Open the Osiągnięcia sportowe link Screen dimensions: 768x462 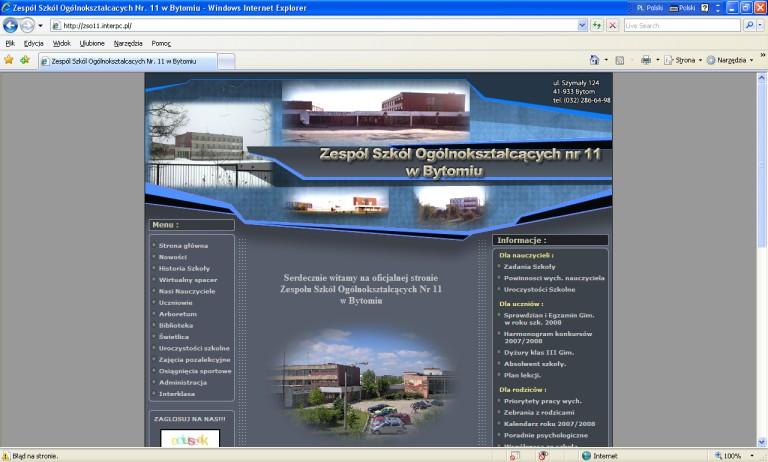[x=195, y=371]
